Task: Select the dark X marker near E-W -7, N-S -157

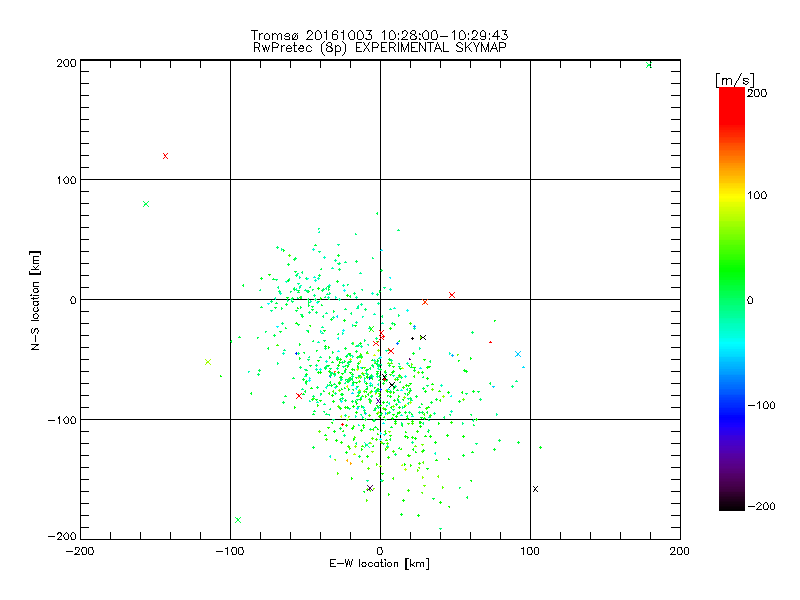Action: [370, 488]
